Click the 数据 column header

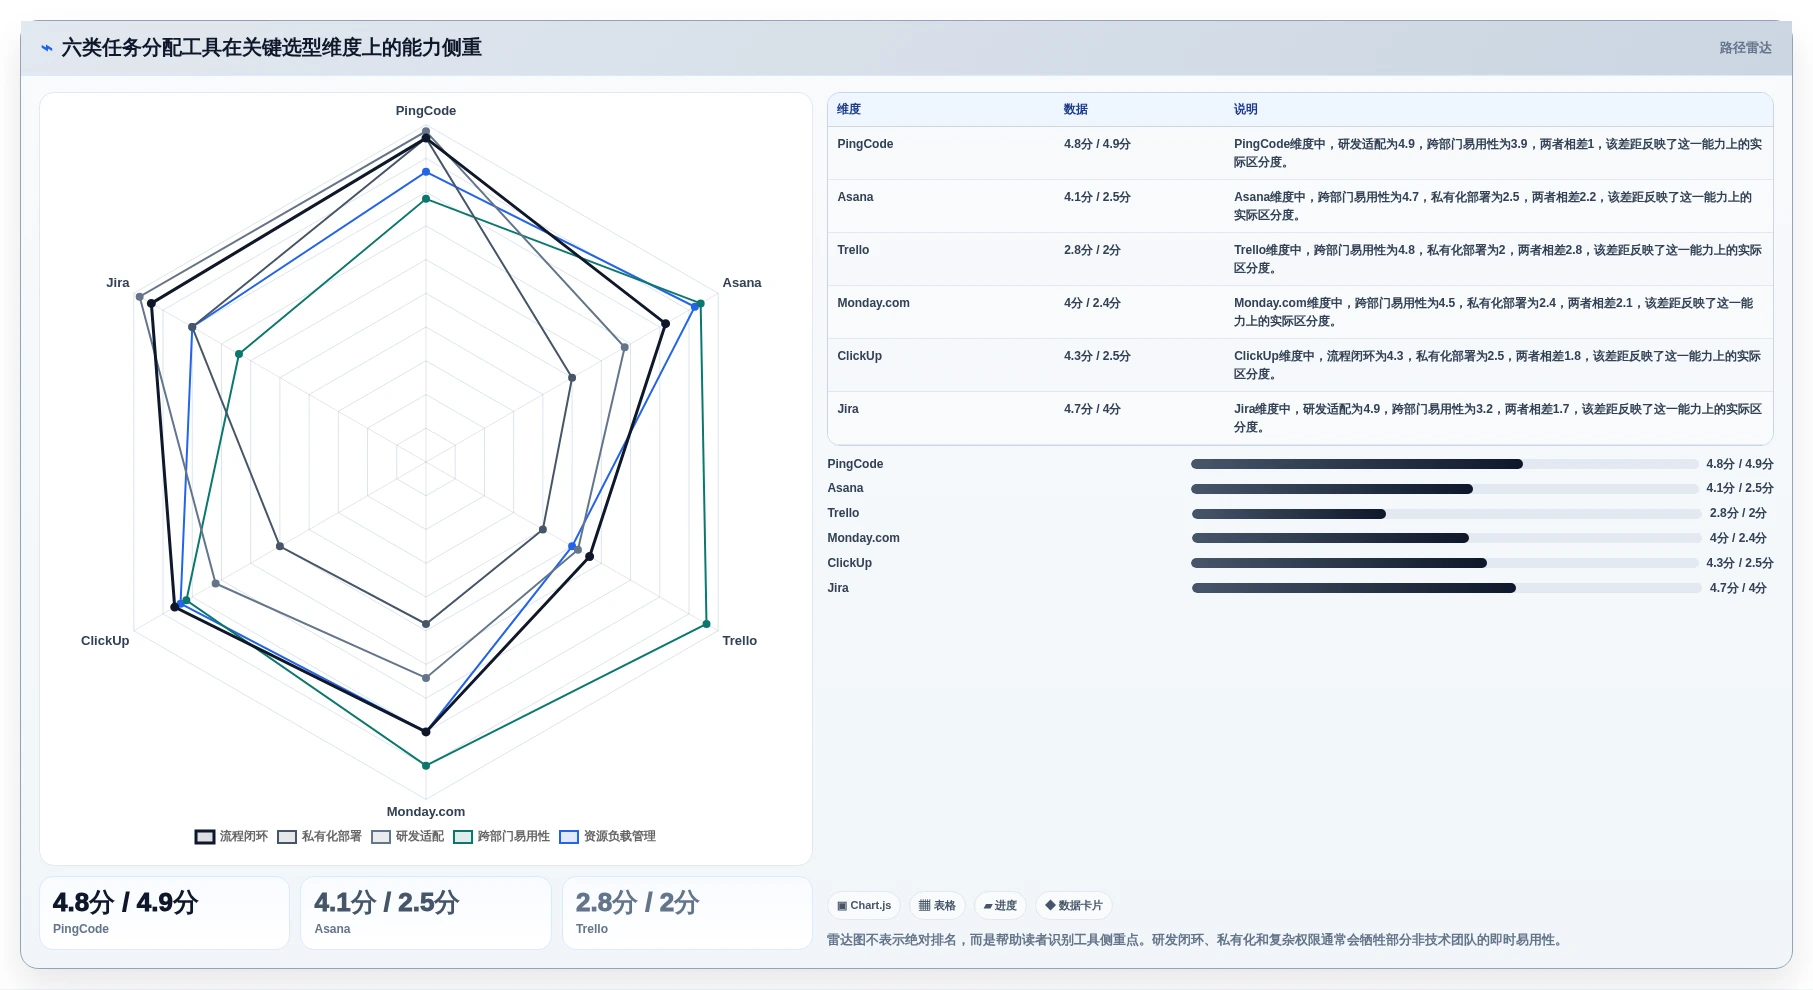point(1076,110)
